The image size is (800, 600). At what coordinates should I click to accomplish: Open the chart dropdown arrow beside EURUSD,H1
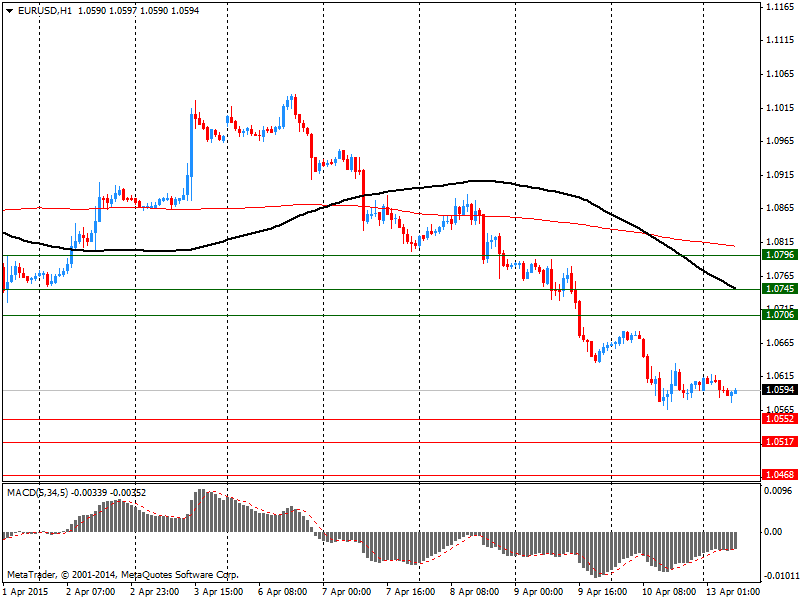click(x=9, y=11)
